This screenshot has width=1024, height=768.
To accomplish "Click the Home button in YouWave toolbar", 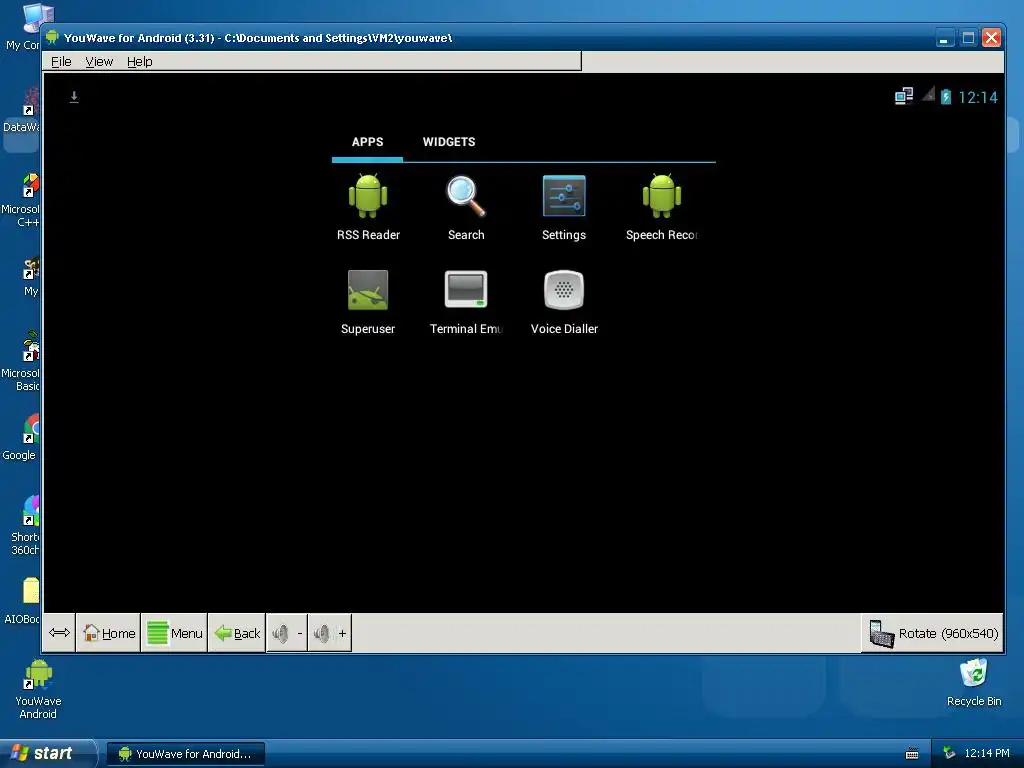I will pyautogui.click(x=108, y=633).
